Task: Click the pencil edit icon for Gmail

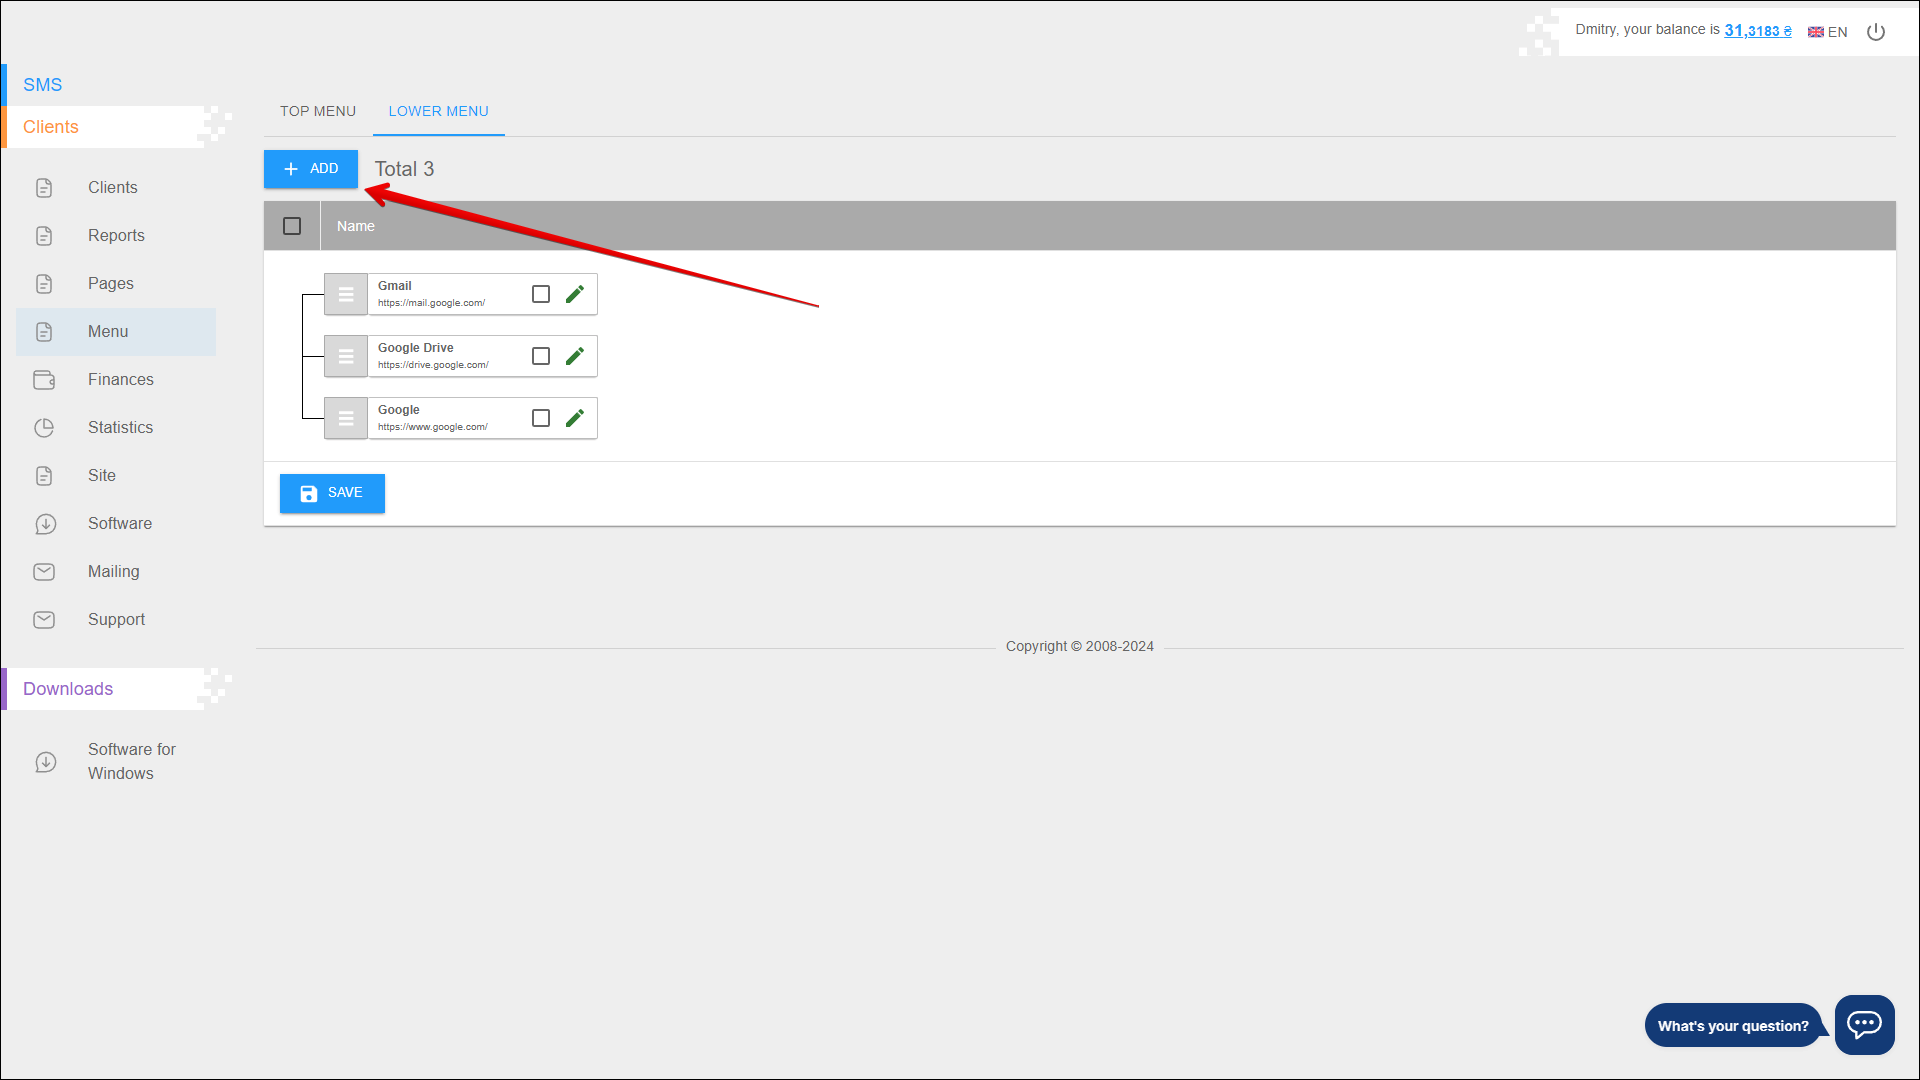Action: coord(574,294)
